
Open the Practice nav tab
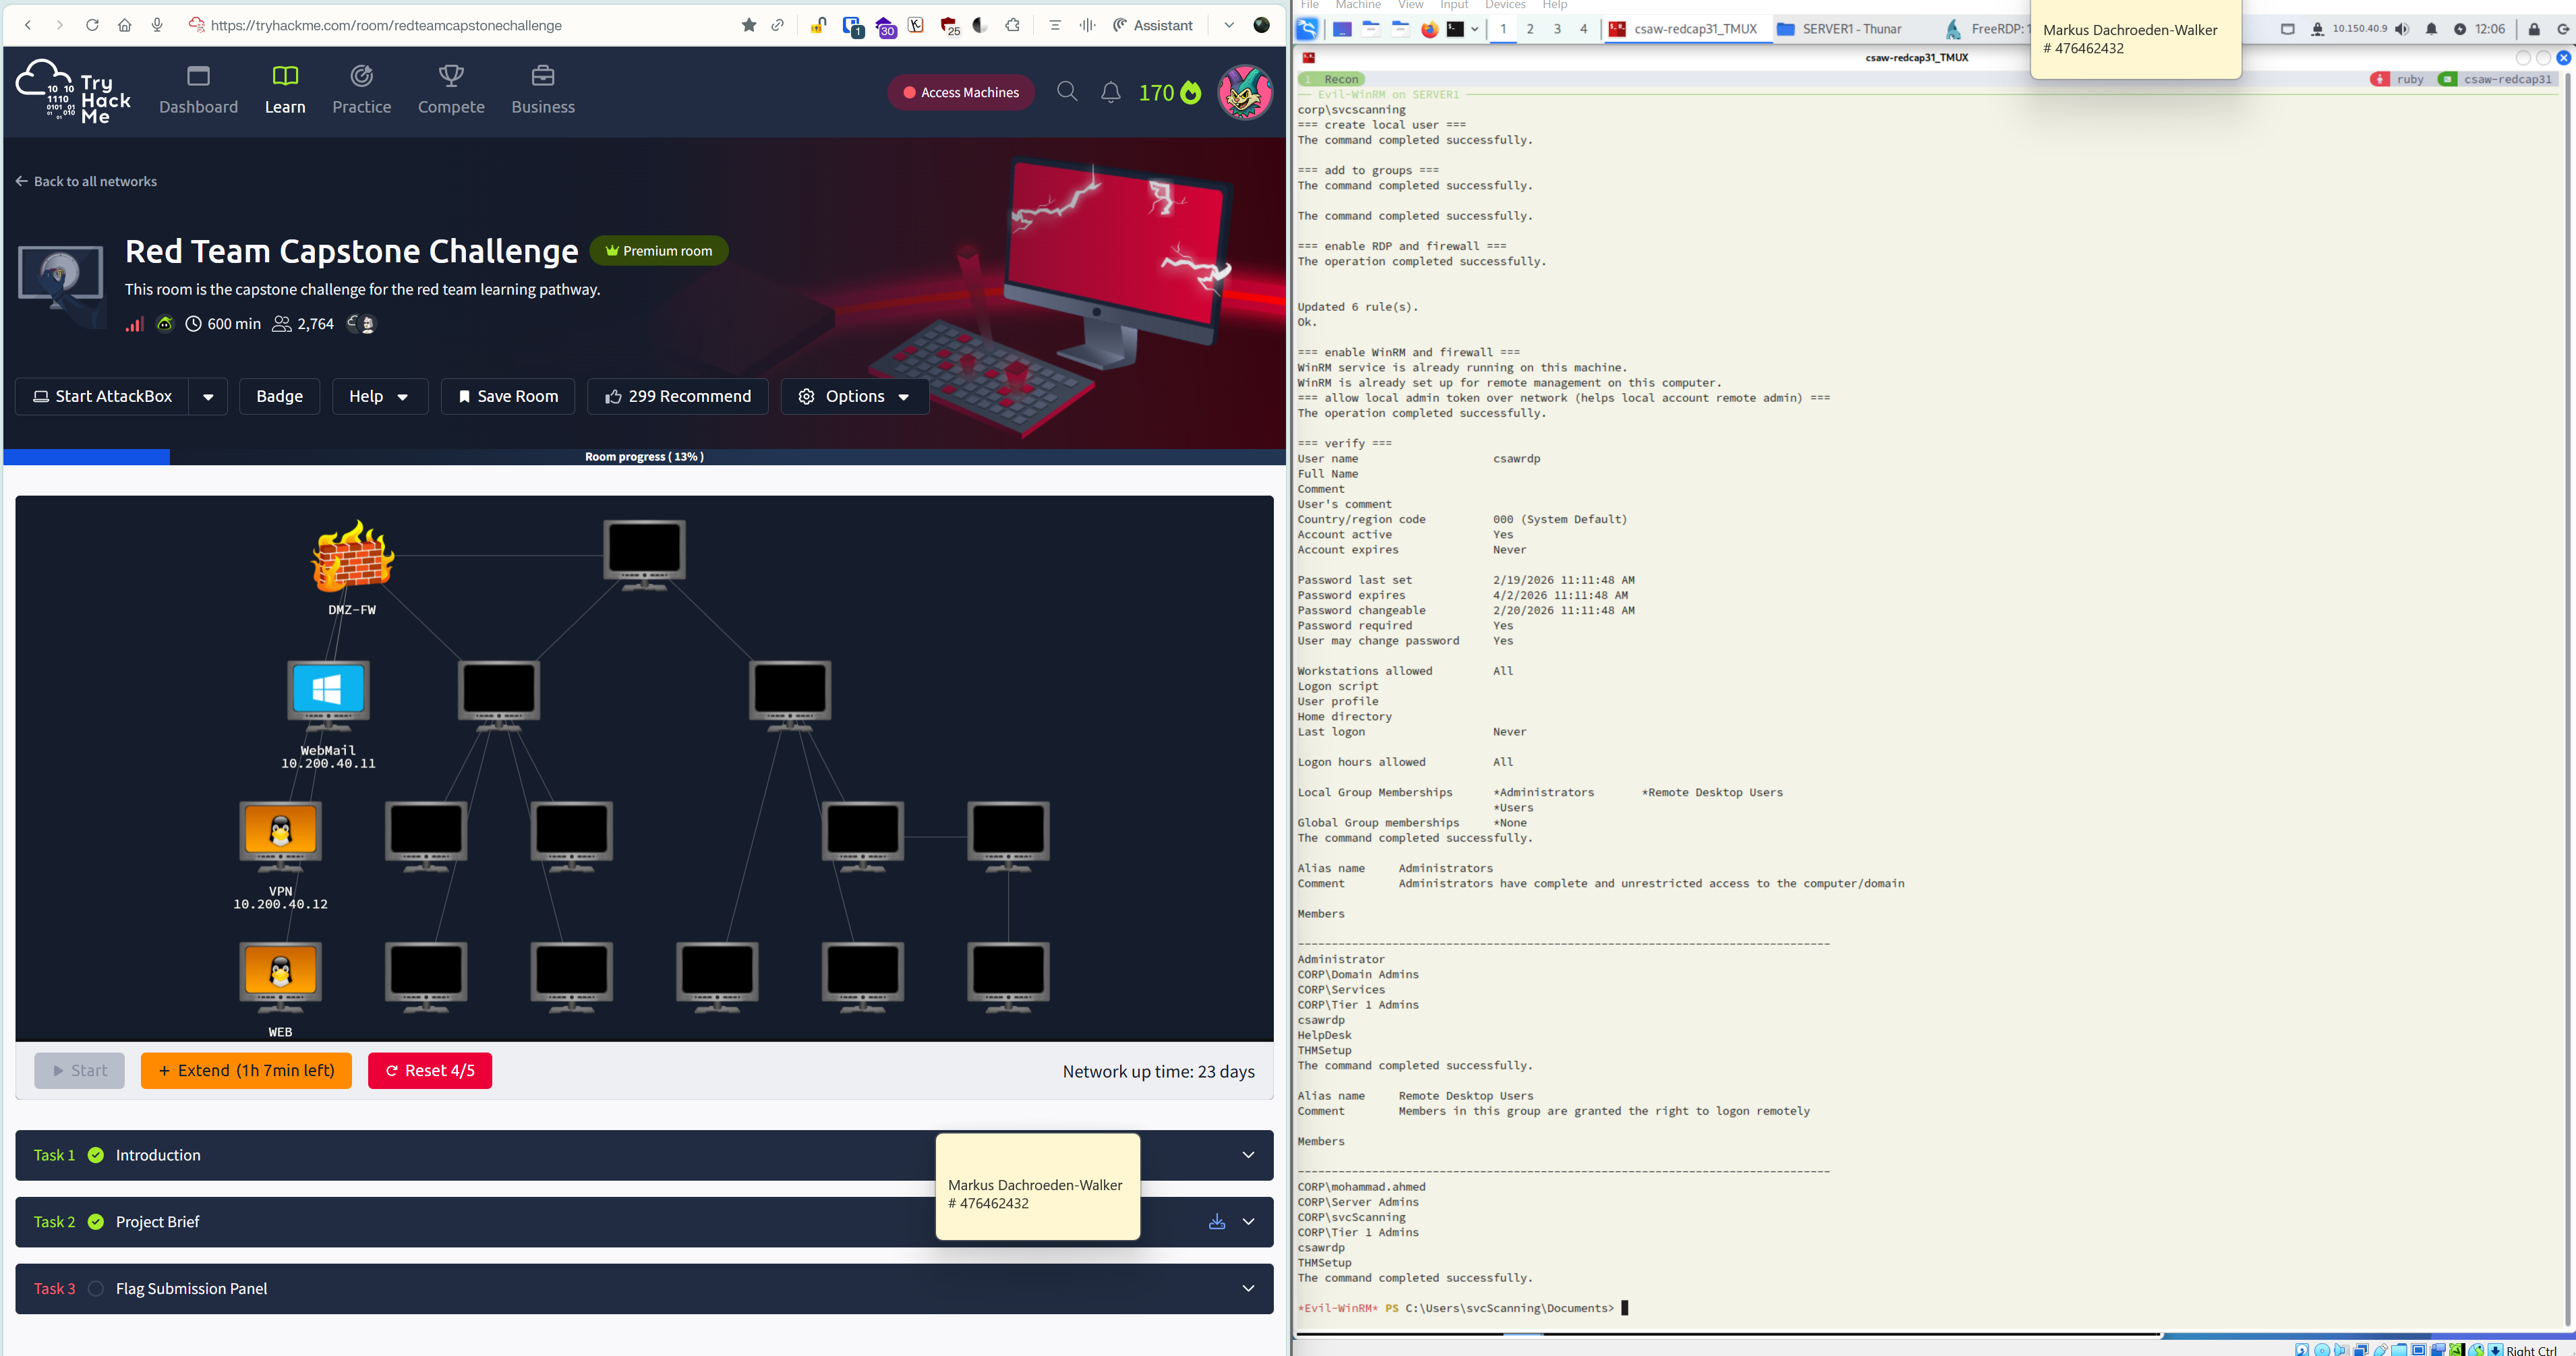click(x=361, y=90)
